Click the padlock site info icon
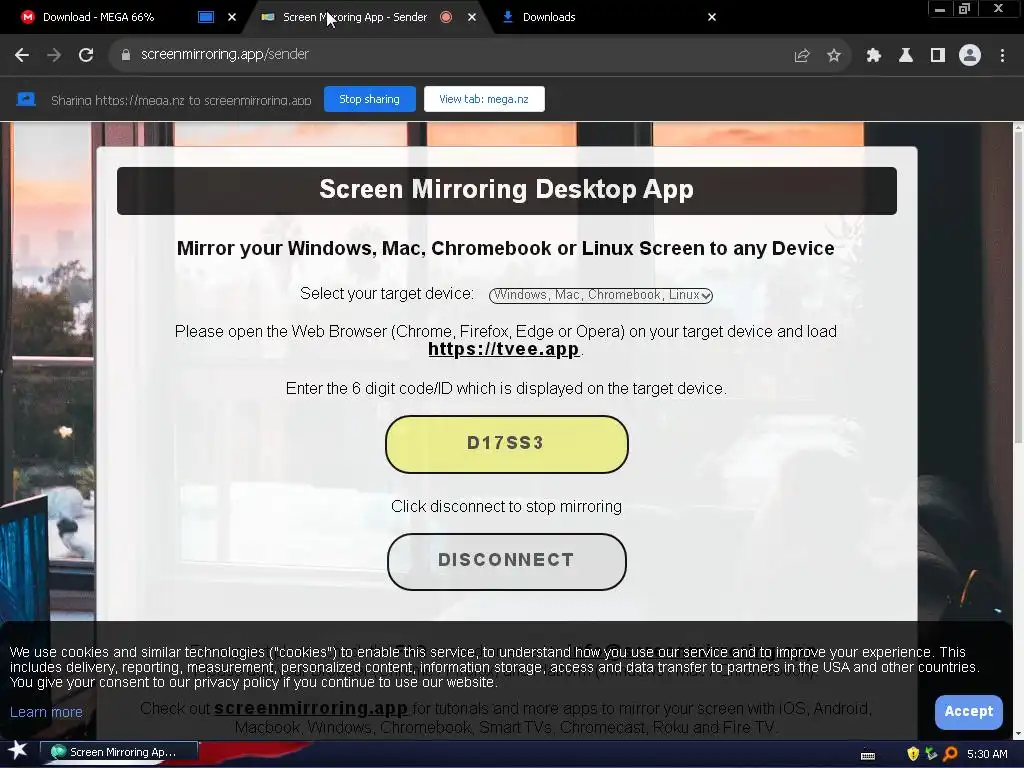 [125, 55]
